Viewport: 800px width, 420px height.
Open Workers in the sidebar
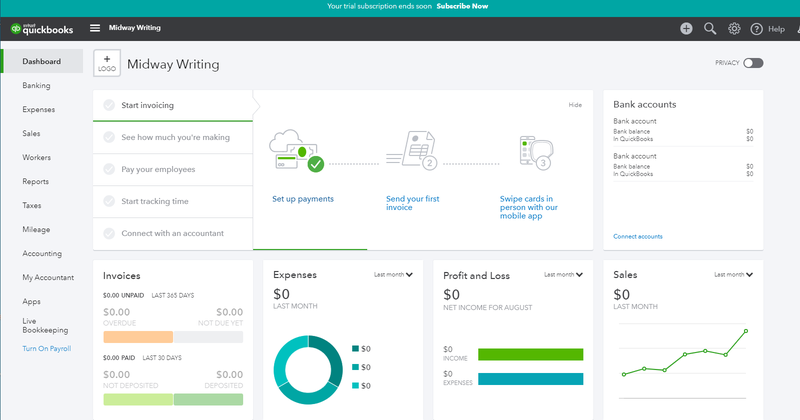[36, 157]
